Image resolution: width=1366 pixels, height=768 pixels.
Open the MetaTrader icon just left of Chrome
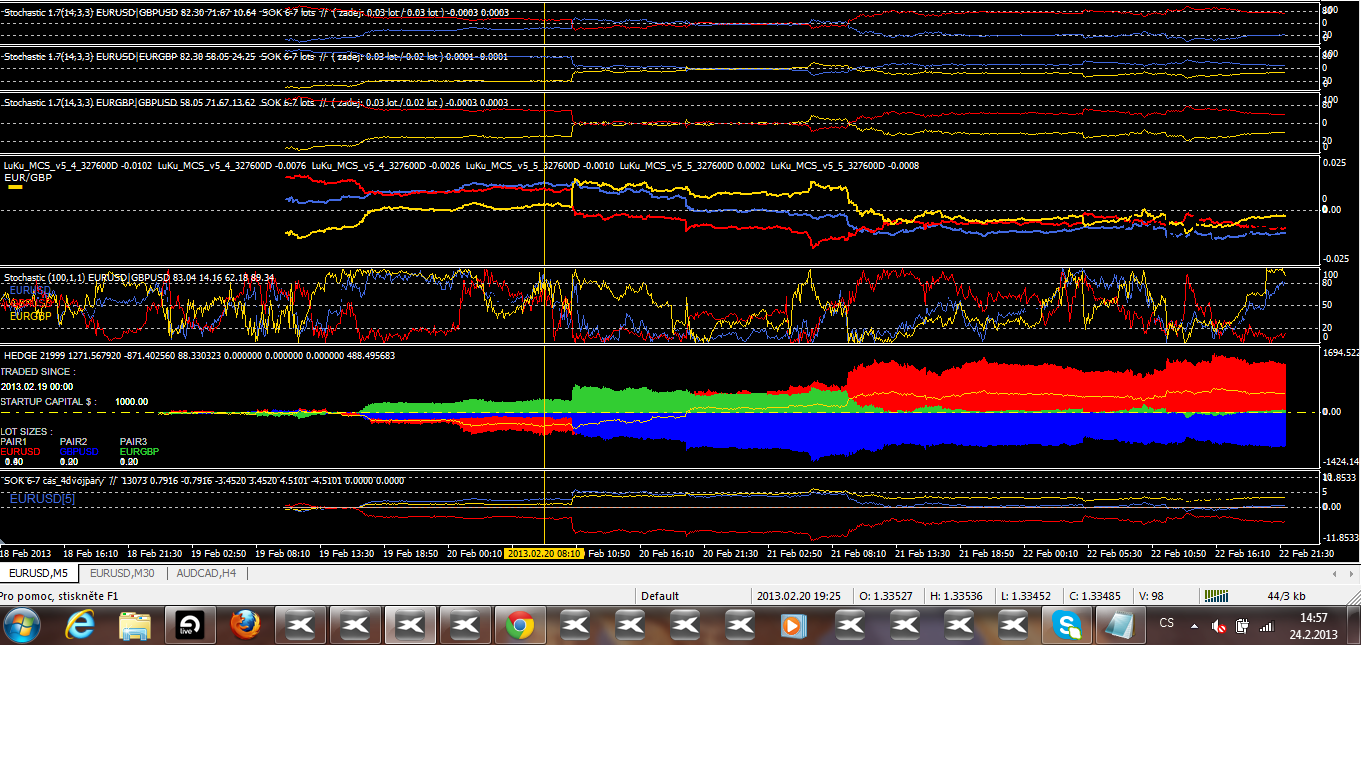(x=465, y=627)
